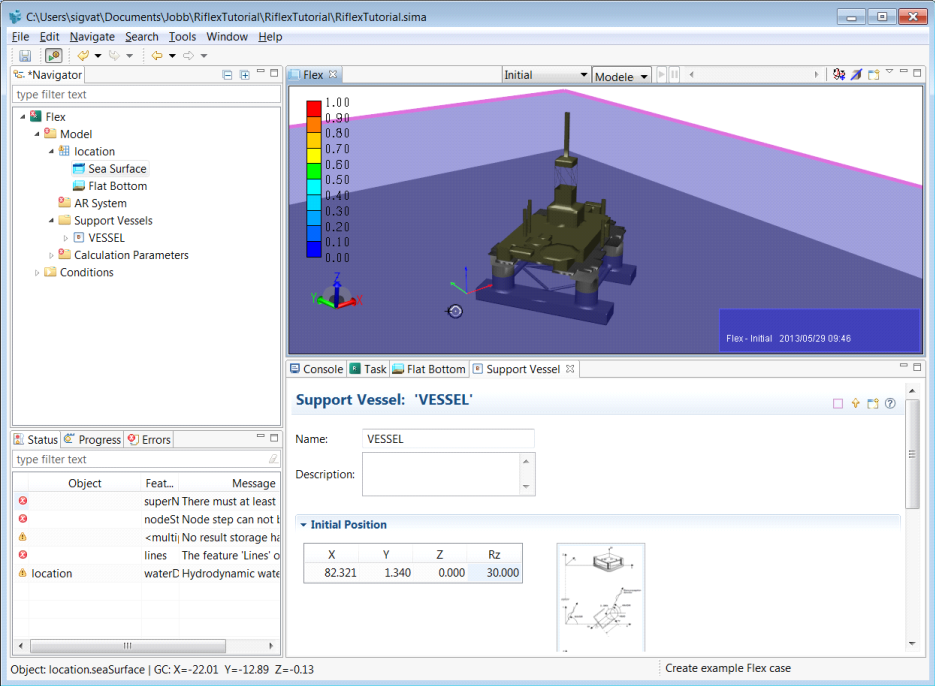The height and width of the screenshot is (687, 936).
Task: Expand the Conditions folder in Navigator
Action: [x=38, y=272]
